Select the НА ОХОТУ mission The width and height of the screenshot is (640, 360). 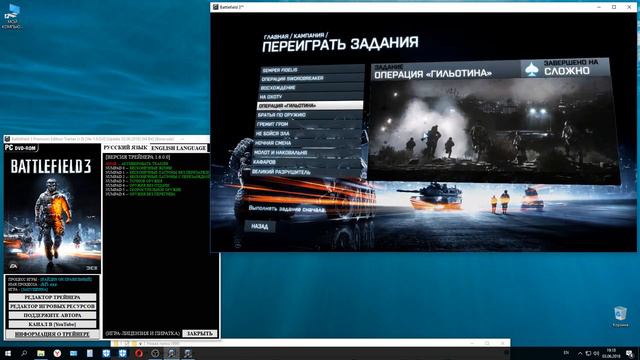click(x=311, y=97)
